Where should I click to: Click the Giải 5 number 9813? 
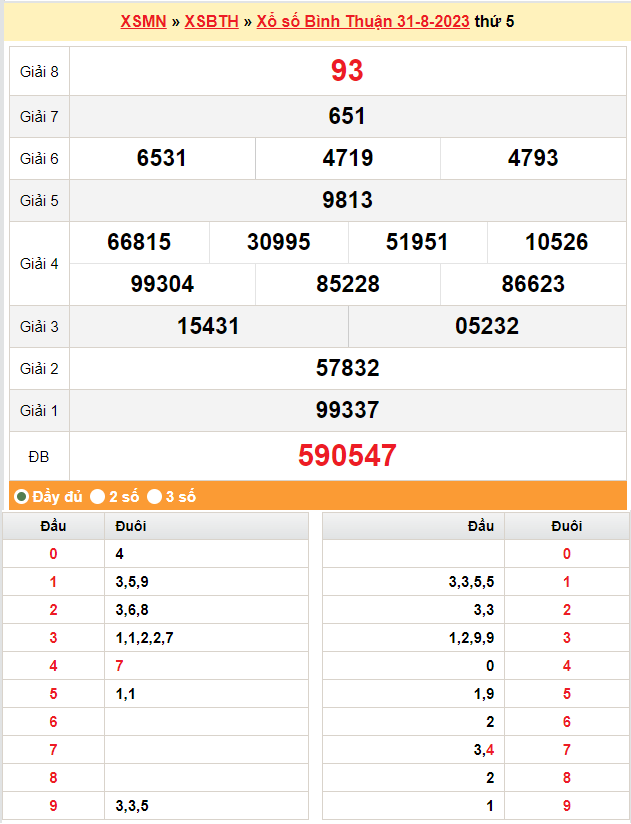coord(347,200)
